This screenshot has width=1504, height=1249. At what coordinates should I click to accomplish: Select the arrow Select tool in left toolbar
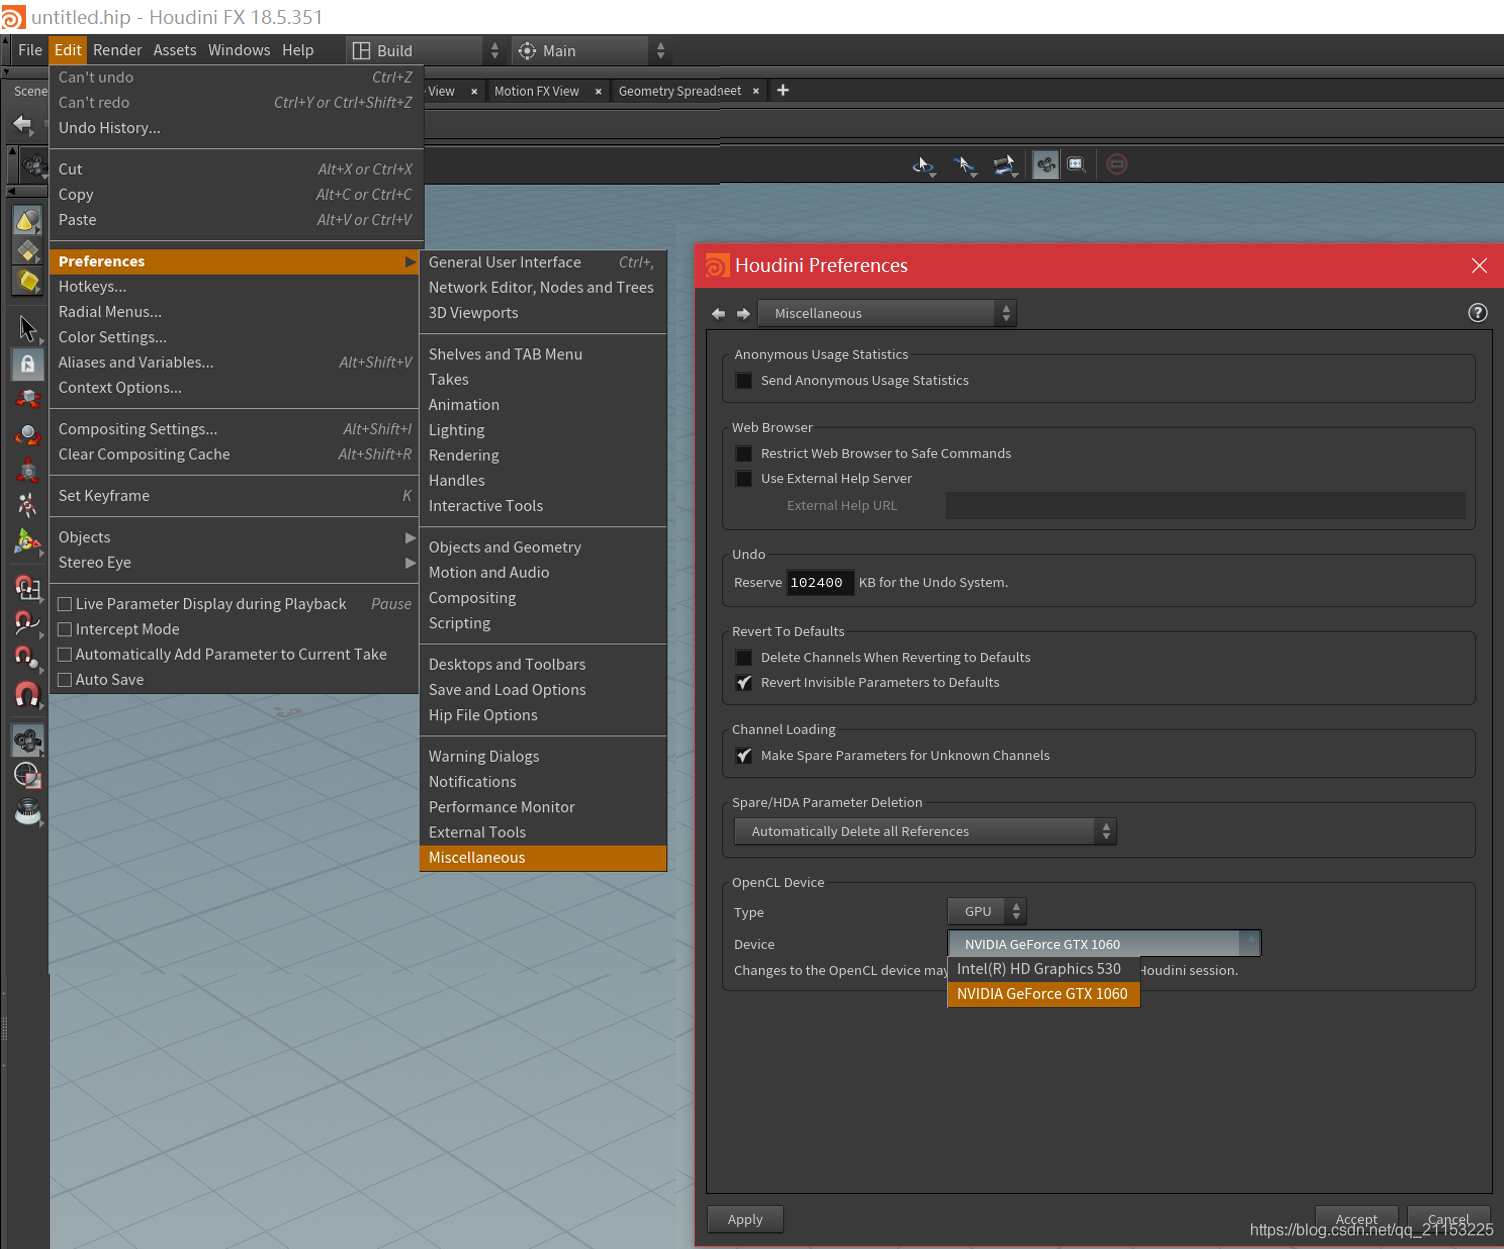tap(27, 329)
